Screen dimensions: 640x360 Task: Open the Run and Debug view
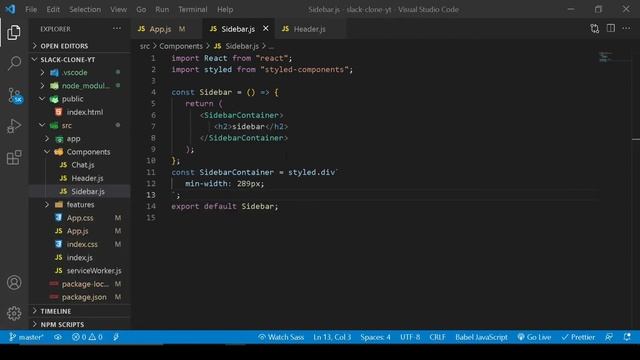(14, 126)
